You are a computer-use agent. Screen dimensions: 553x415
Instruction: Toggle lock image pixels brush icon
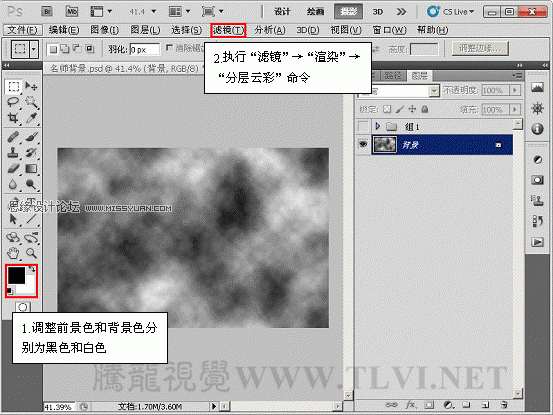[x=400, y=109]
